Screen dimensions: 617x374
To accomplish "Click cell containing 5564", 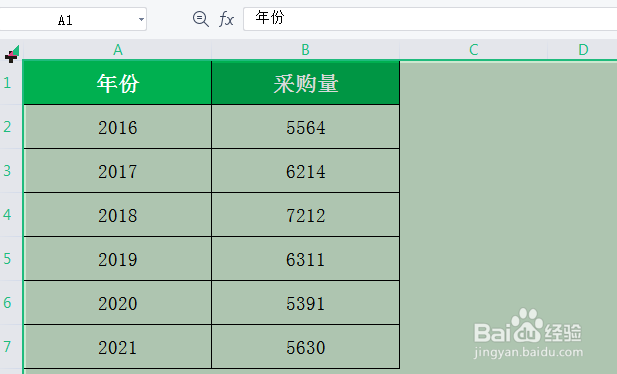I will pos(305,127).
